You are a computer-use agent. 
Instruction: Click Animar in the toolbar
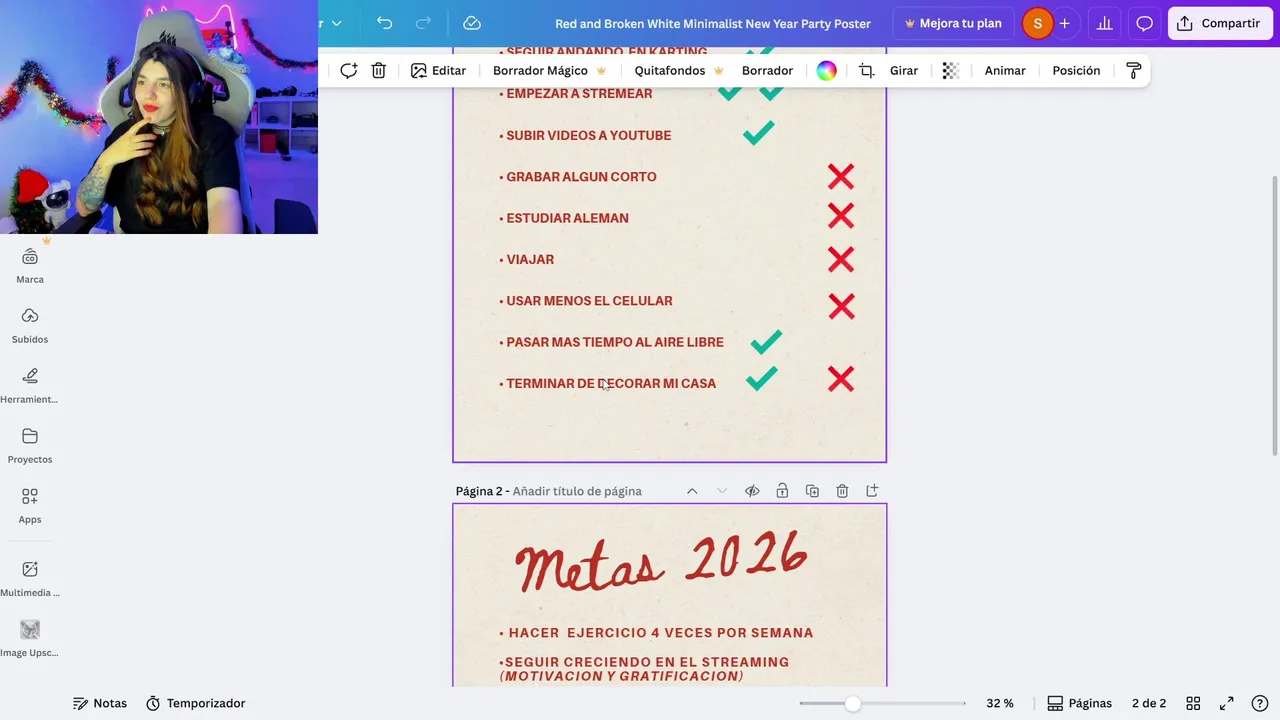[x=1005, y=71]
